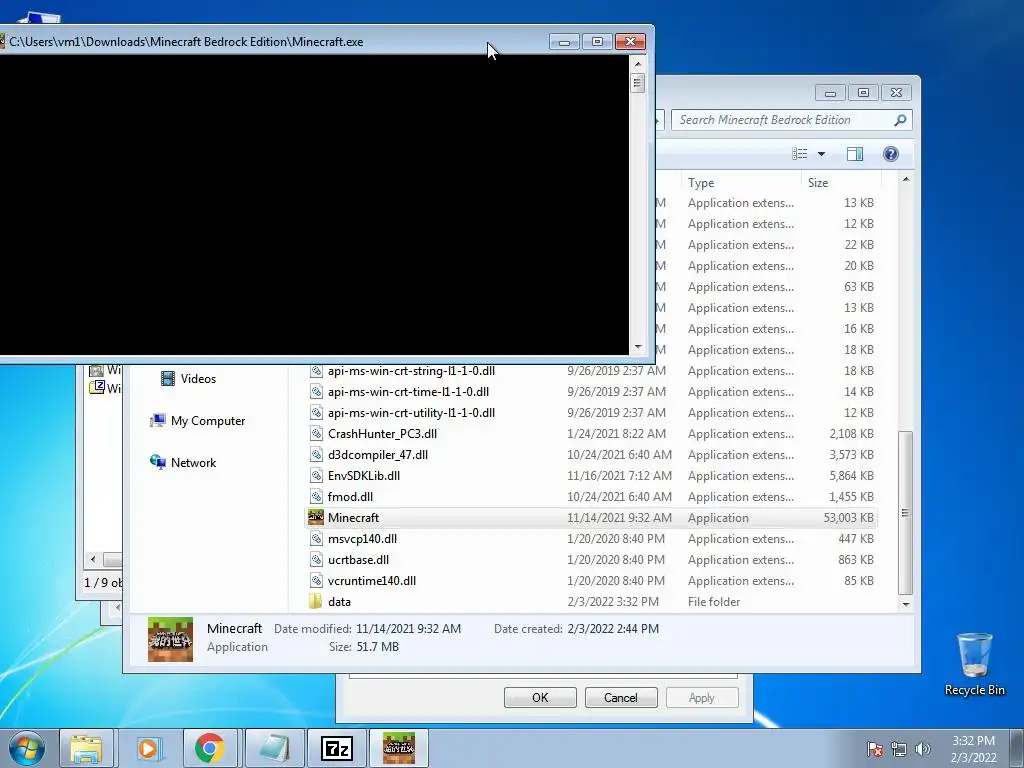Click Date created value in details pane
1024x768 pixels.
613,629
